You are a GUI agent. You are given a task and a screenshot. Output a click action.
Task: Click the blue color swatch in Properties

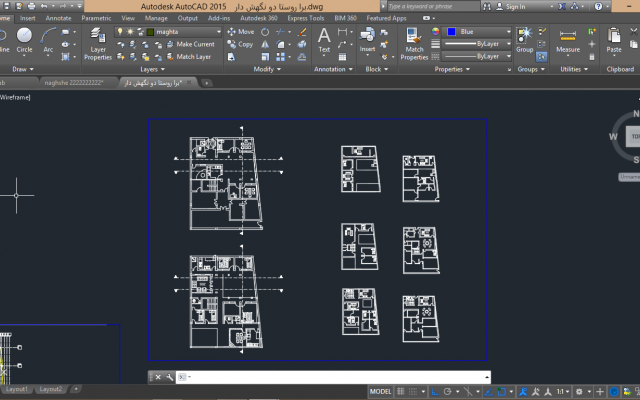(x=451, y=31)
